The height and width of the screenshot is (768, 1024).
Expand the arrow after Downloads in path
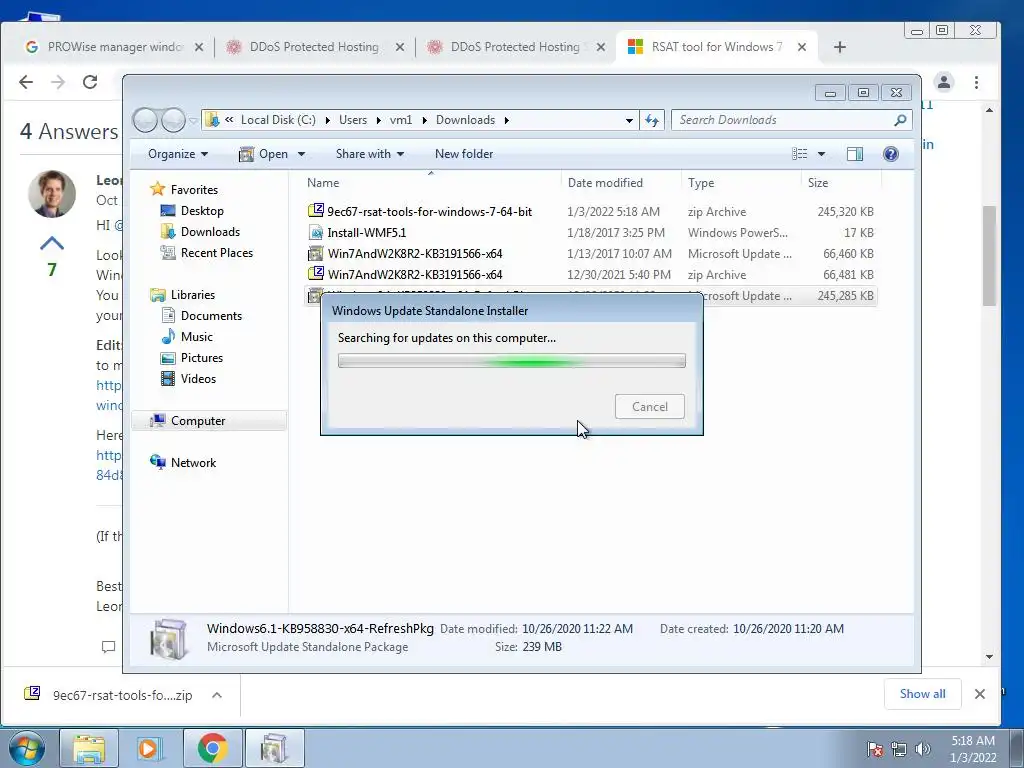[x=506, y=120]
